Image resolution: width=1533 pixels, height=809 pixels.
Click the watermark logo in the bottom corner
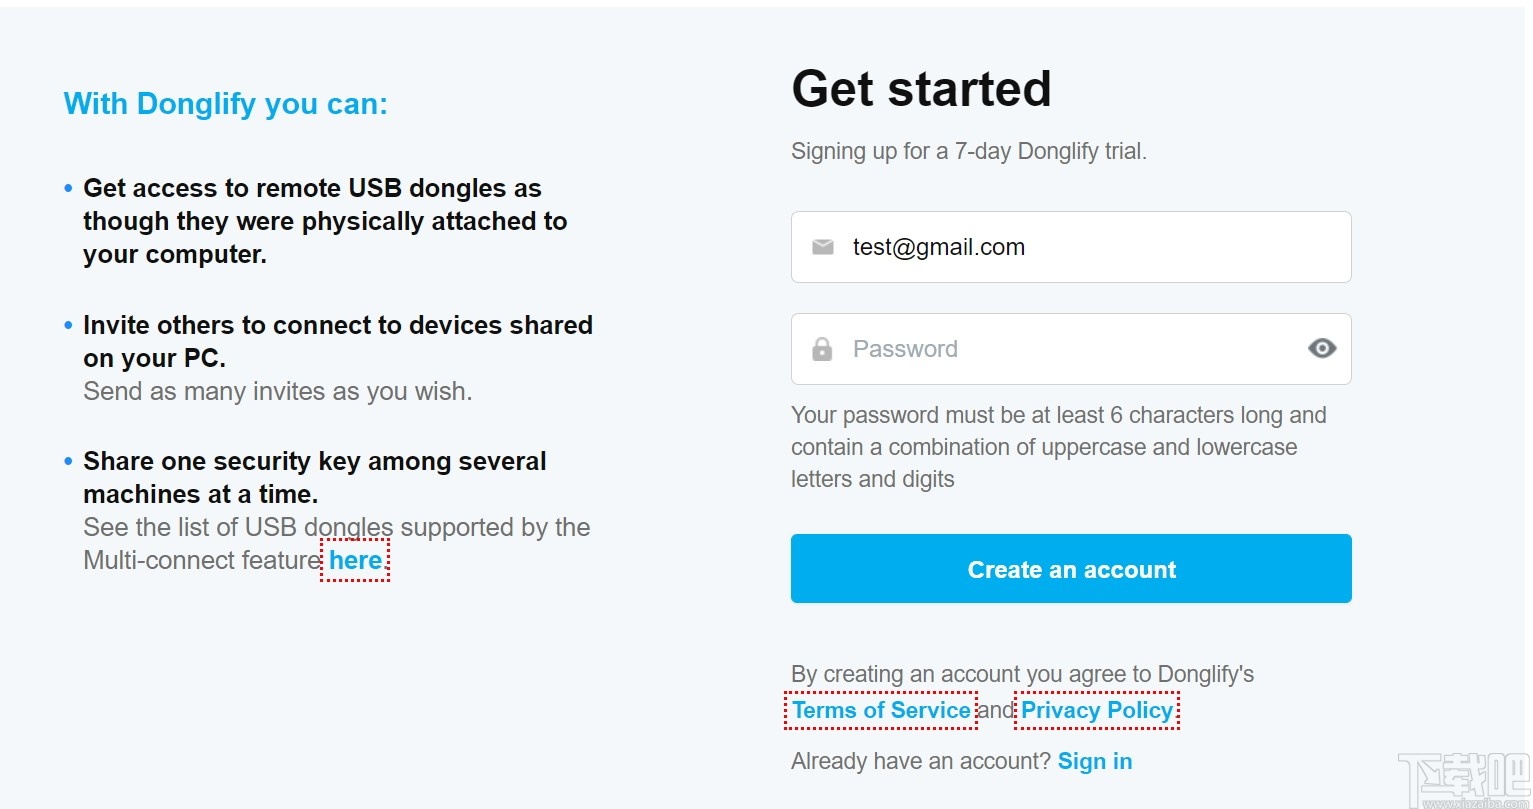pyautogui.click(x=1464, y=782)
